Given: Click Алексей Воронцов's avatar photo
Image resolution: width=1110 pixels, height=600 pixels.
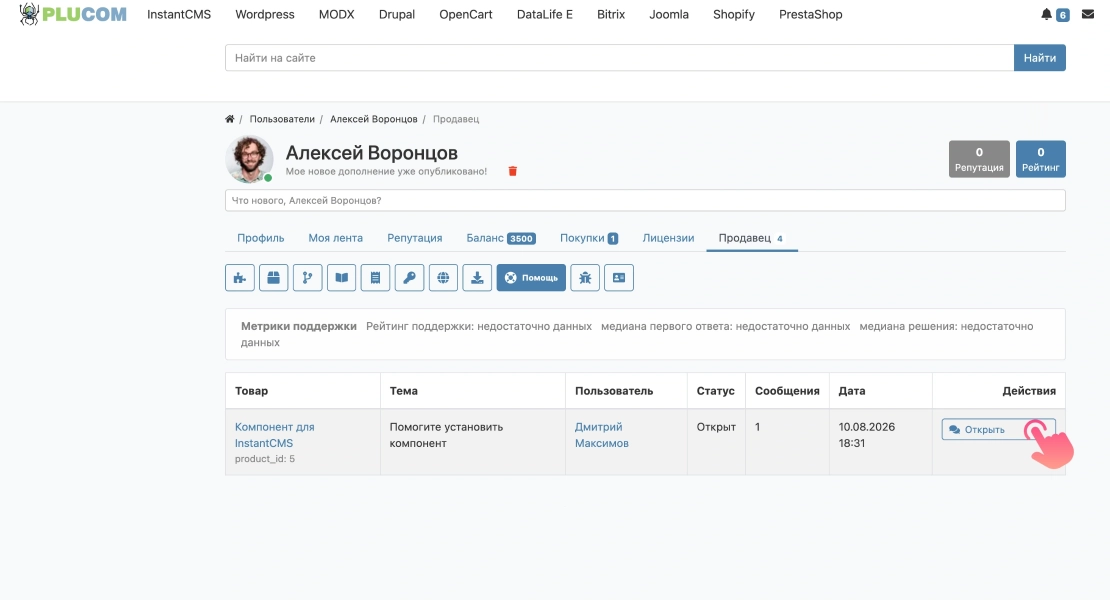Looking at the screenshot, I should click(x=249, y=159).
